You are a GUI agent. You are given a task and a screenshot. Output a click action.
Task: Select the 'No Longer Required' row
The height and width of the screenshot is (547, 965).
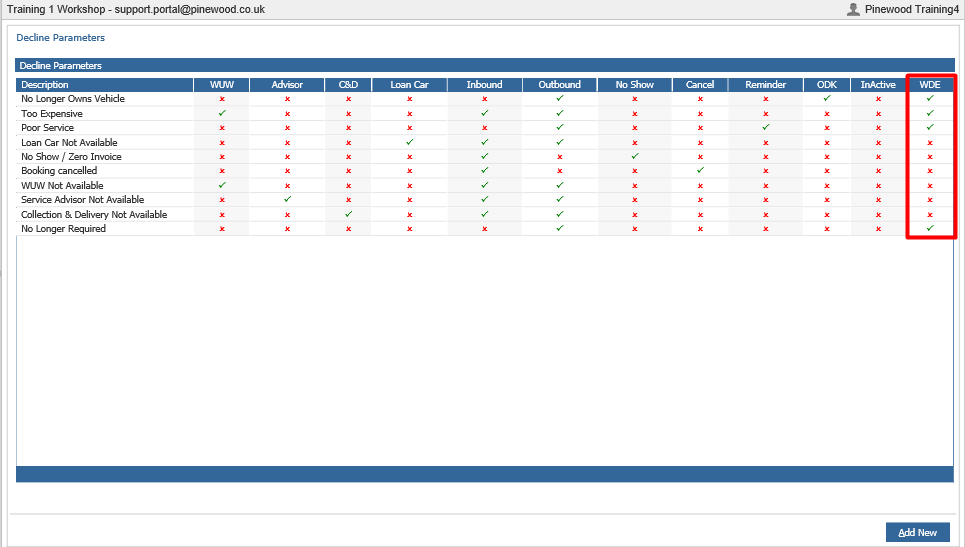485,228
